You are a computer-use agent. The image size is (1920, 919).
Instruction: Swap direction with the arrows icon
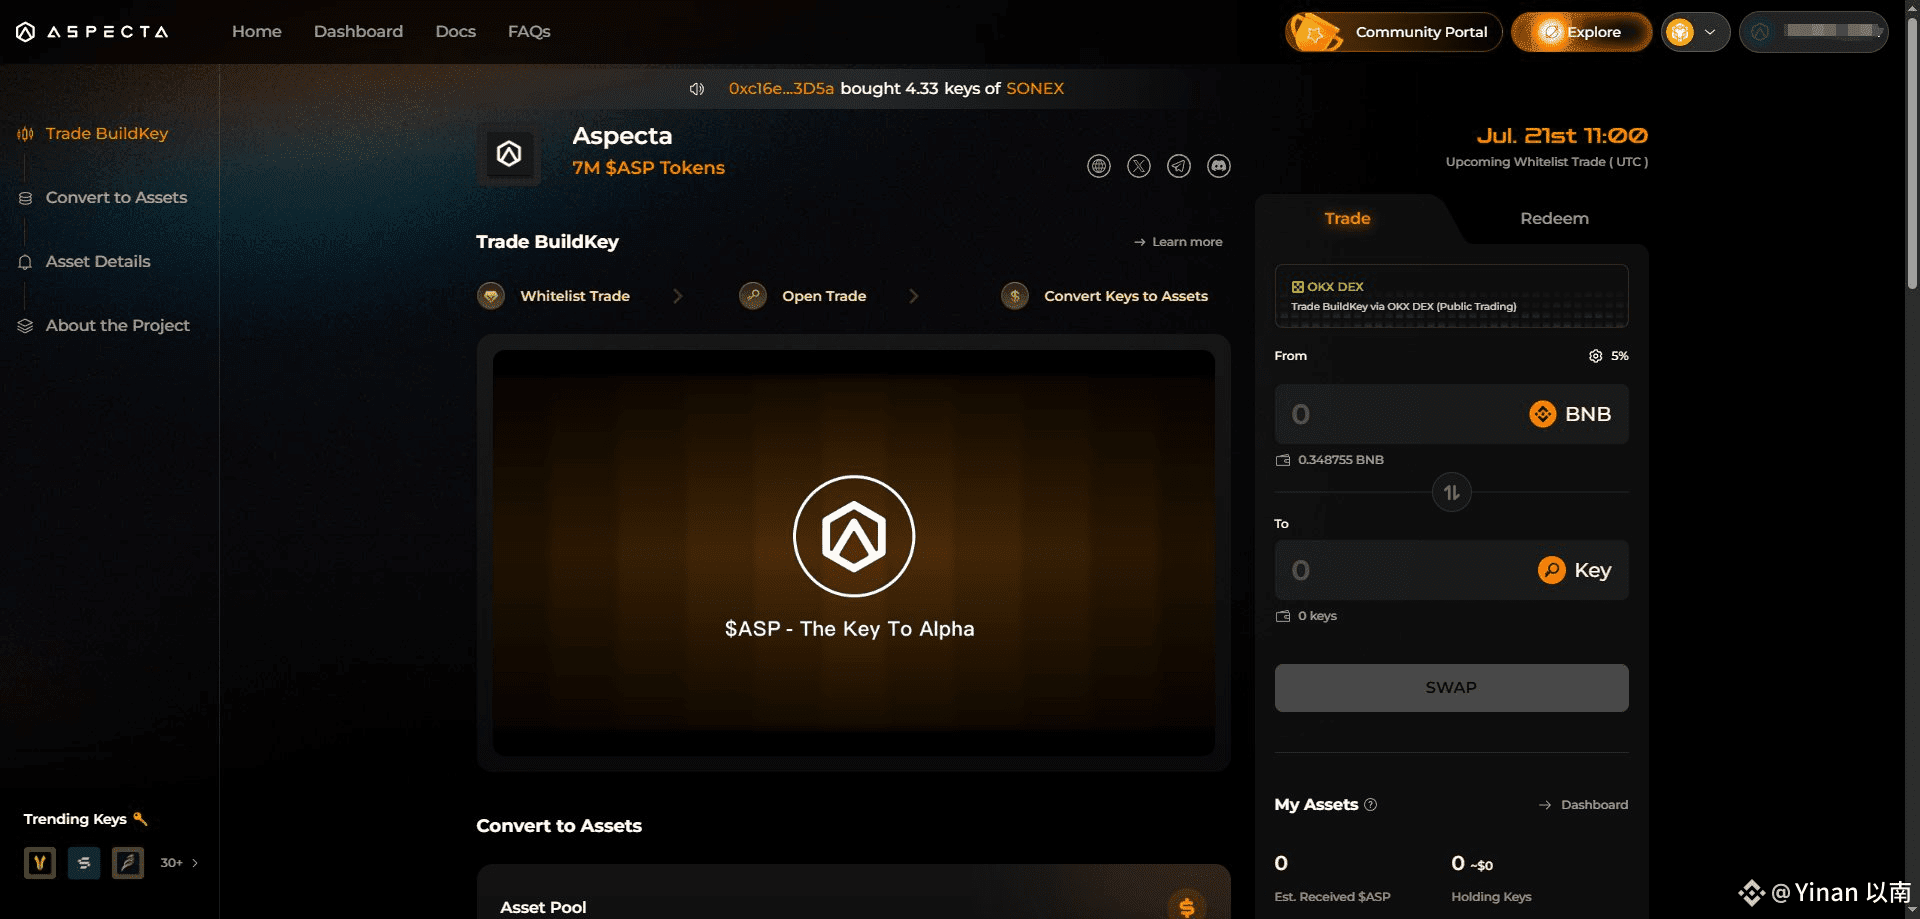click(x=1452, y=492)
